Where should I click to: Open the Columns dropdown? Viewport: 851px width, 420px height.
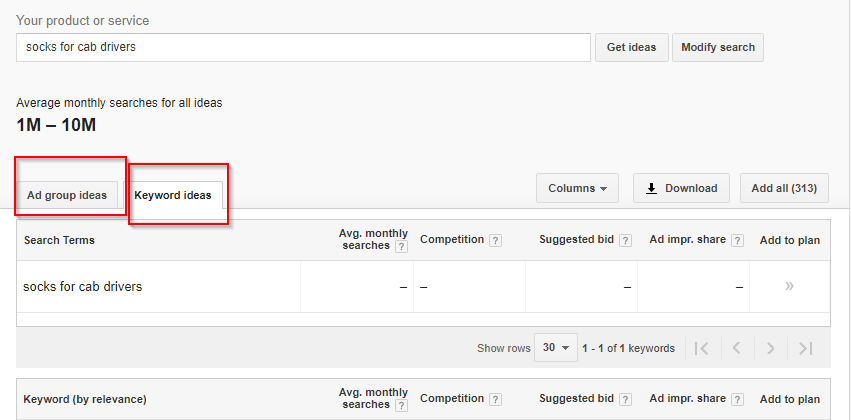577,188
